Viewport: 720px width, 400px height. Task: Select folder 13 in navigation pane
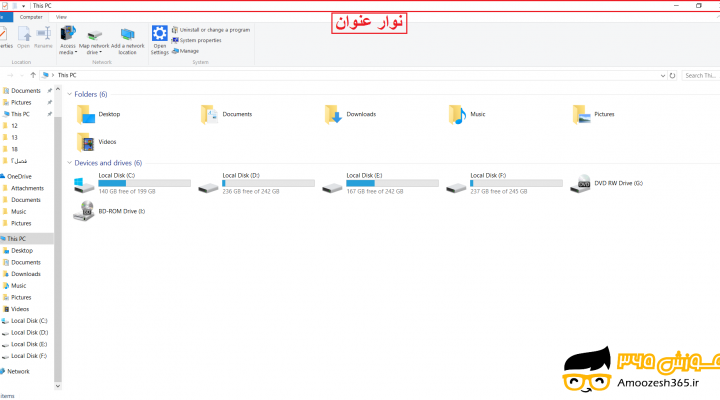tap(14, 138)
